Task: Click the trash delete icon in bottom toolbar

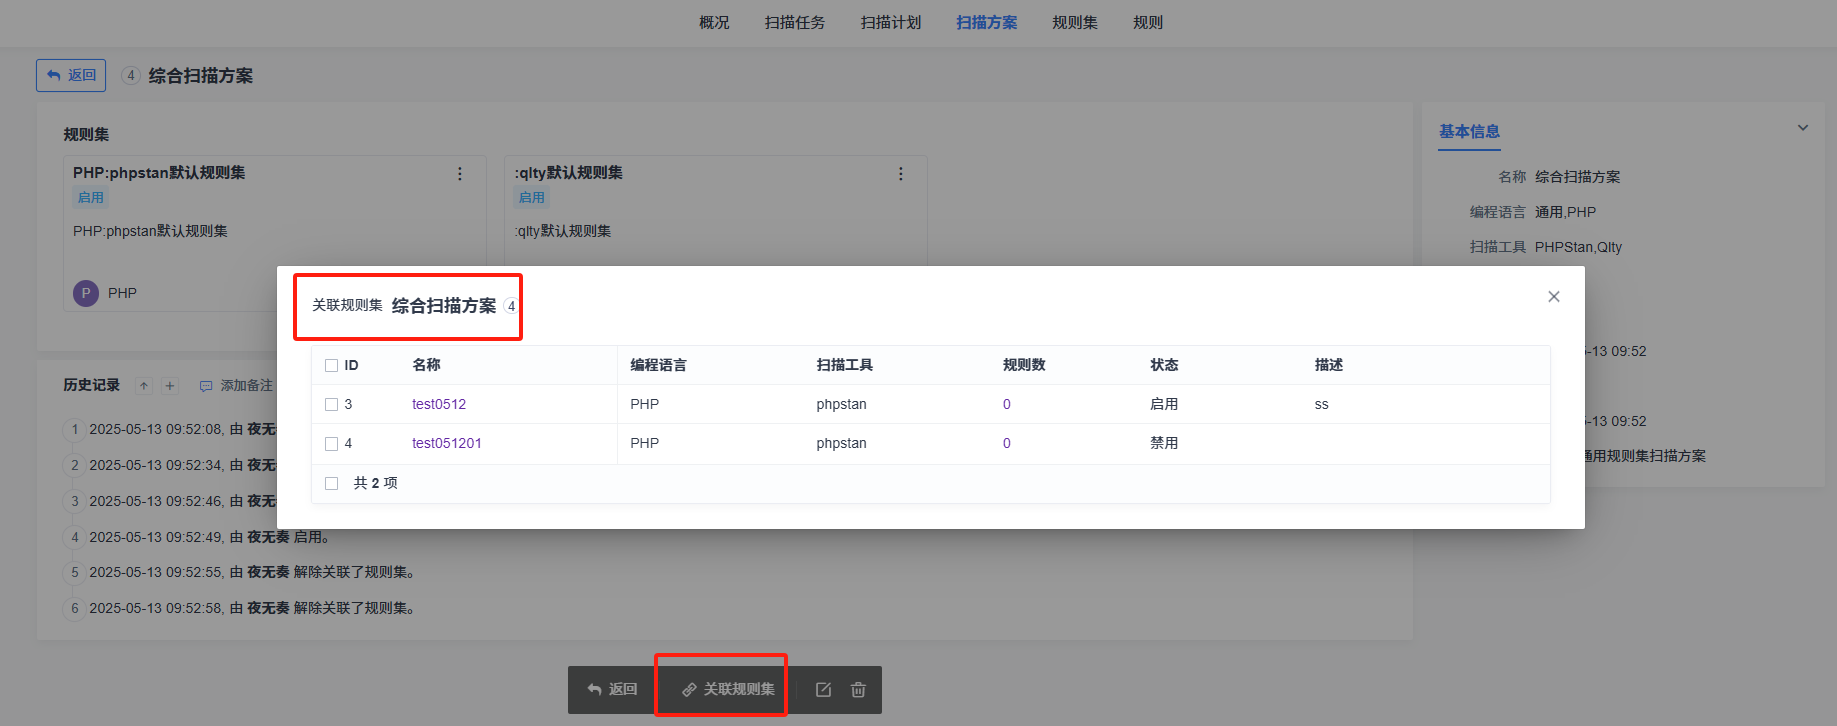Action: pyautogui.click(x=858, y=690)
